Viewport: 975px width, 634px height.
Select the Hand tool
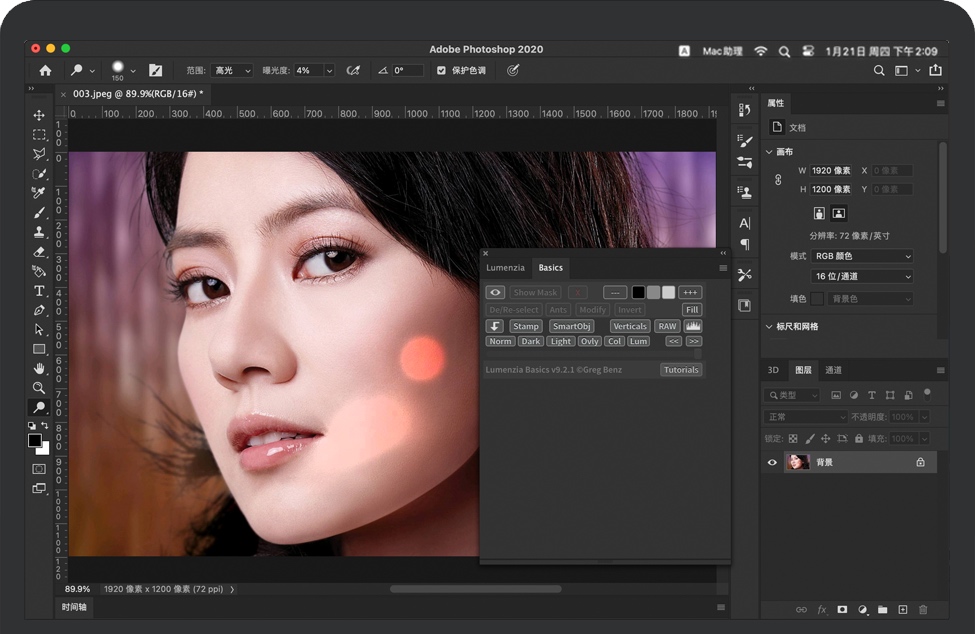point(39,369)
